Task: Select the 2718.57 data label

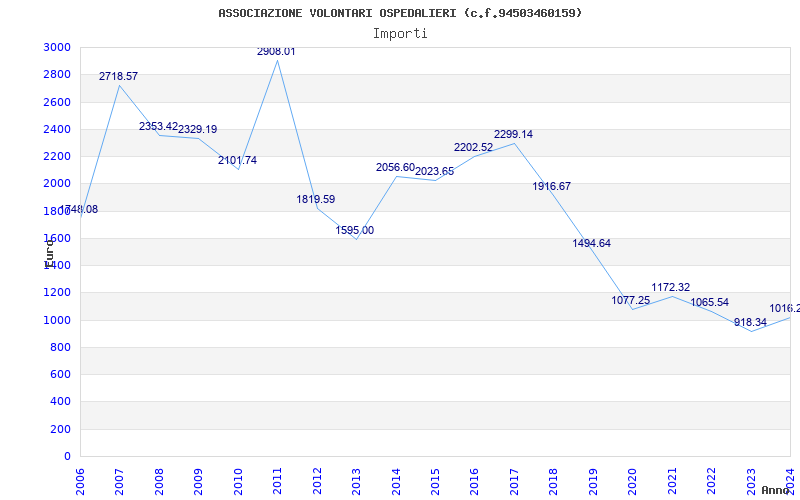Action: 118,77
